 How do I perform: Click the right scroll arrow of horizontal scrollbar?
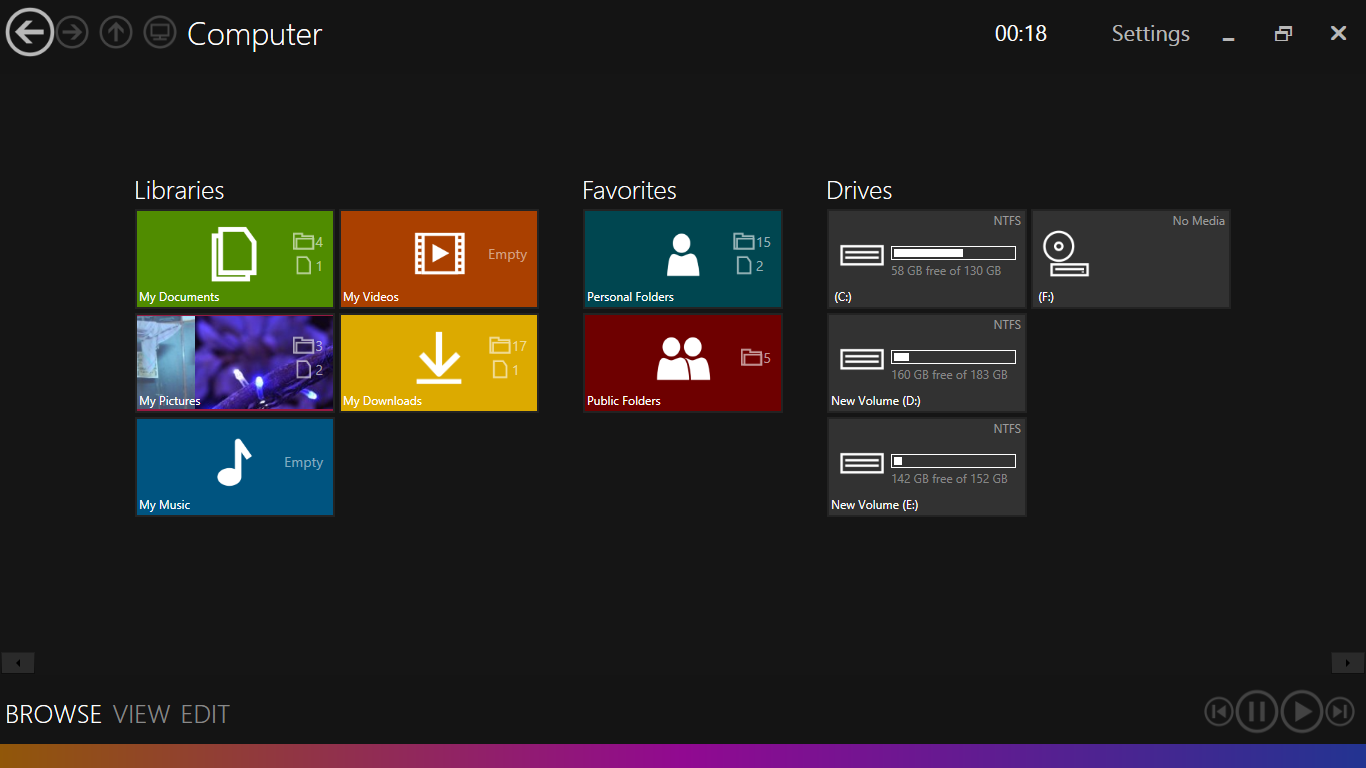1348,662
